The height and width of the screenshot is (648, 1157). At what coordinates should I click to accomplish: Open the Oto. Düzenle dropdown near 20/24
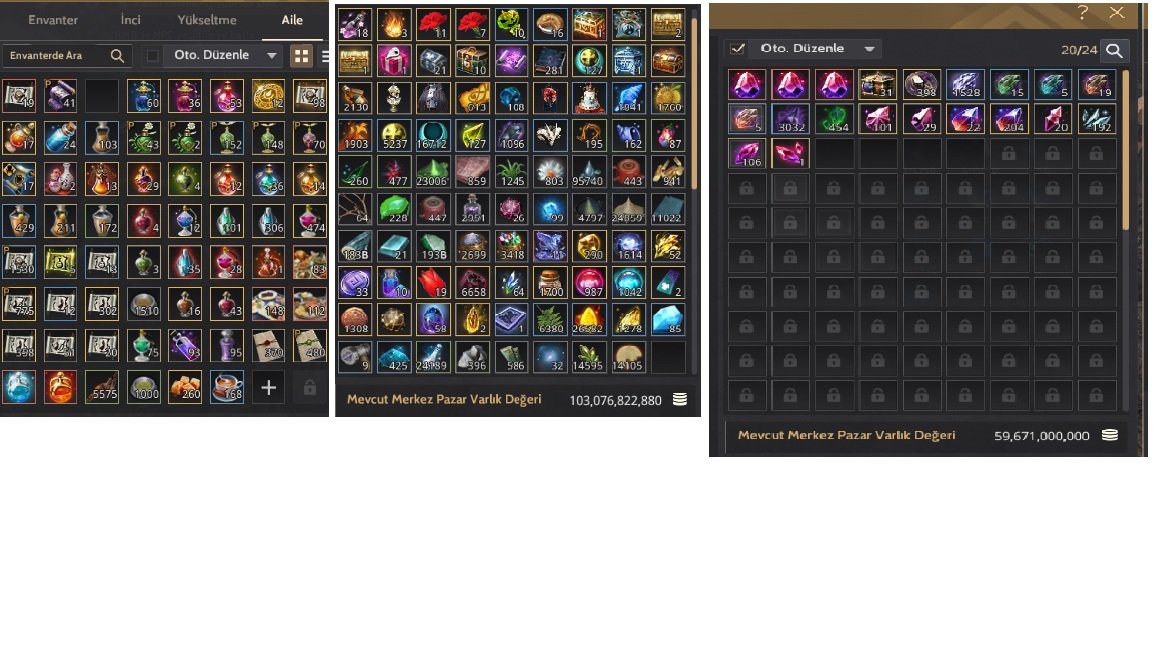tap(869, 49)
